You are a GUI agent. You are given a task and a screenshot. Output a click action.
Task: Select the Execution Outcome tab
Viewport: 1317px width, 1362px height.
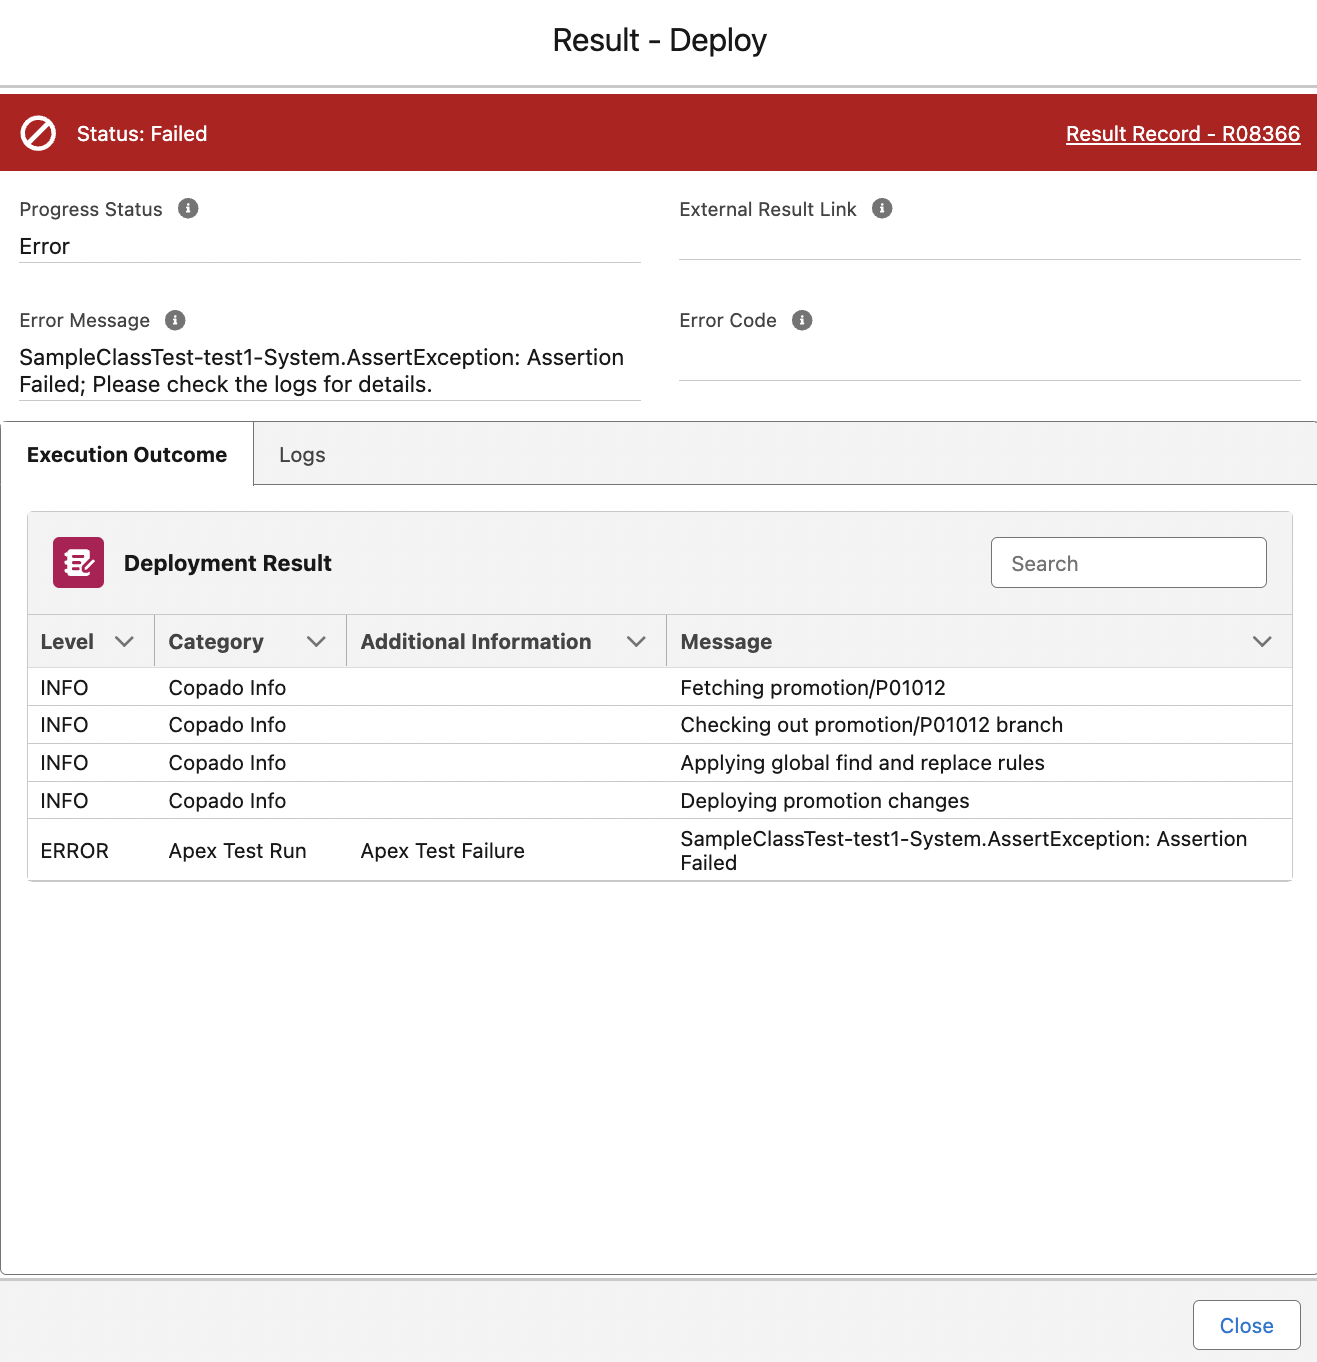(127, 455)
